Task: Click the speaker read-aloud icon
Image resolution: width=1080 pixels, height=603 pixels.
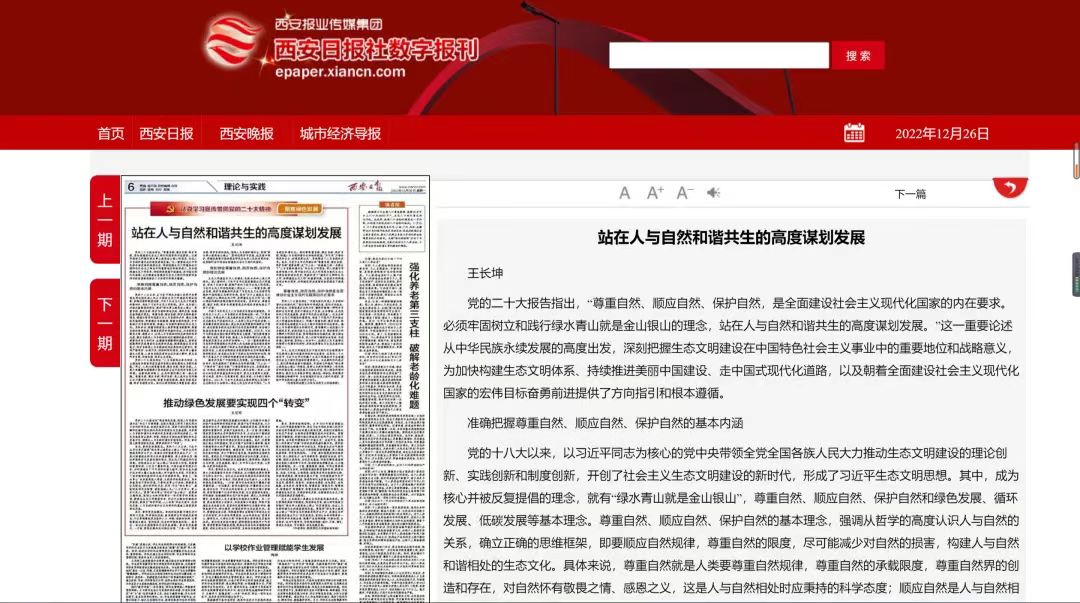Action: [714, 193]
